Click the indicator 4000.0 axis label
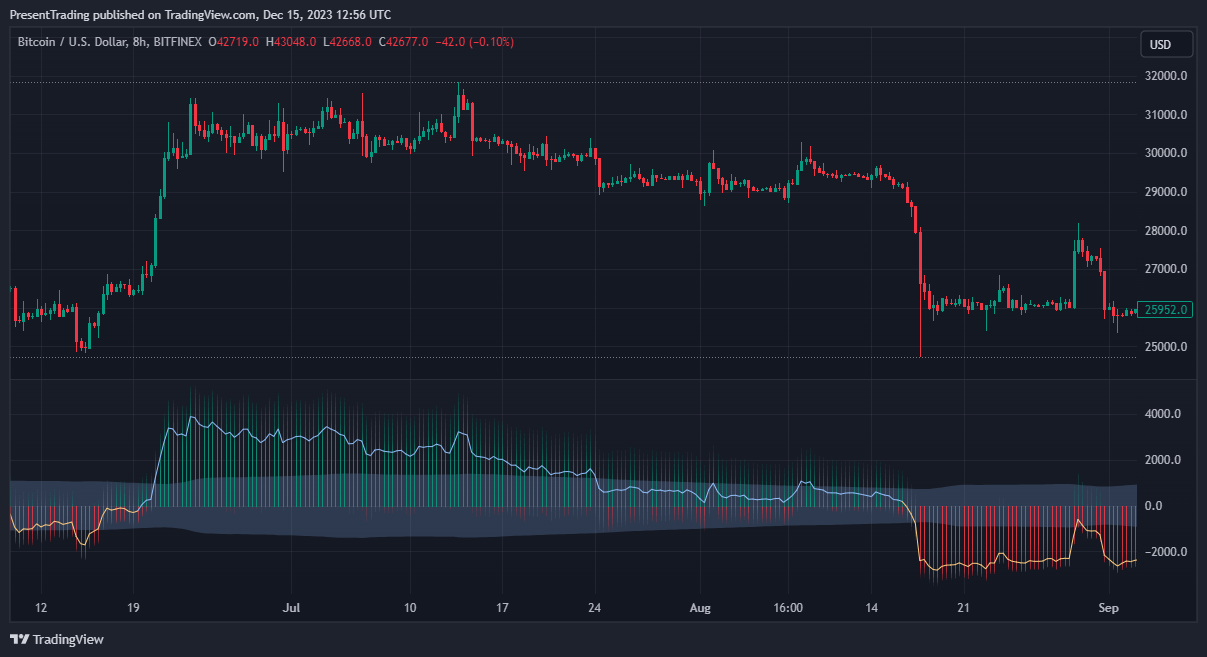1207x657 pixels. [x=1163, y=414]
